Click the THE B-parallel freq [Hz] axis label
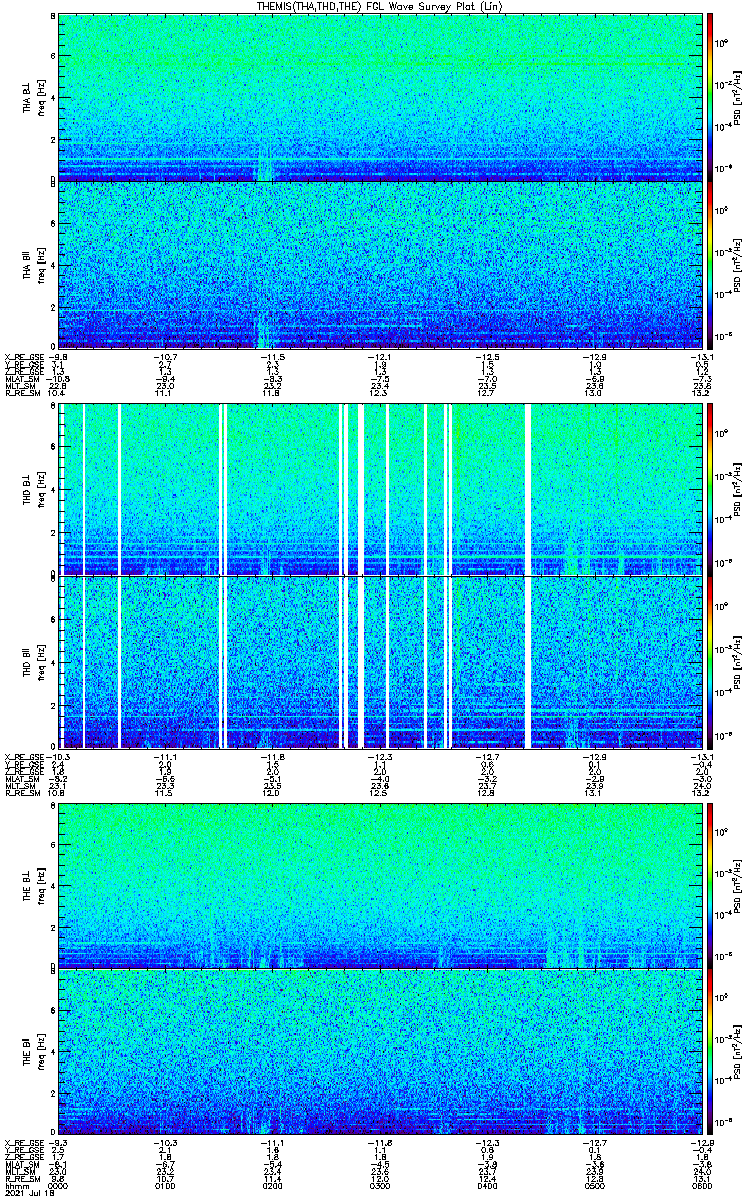This screenshot has width=750, height=1200. (42, 1051)
